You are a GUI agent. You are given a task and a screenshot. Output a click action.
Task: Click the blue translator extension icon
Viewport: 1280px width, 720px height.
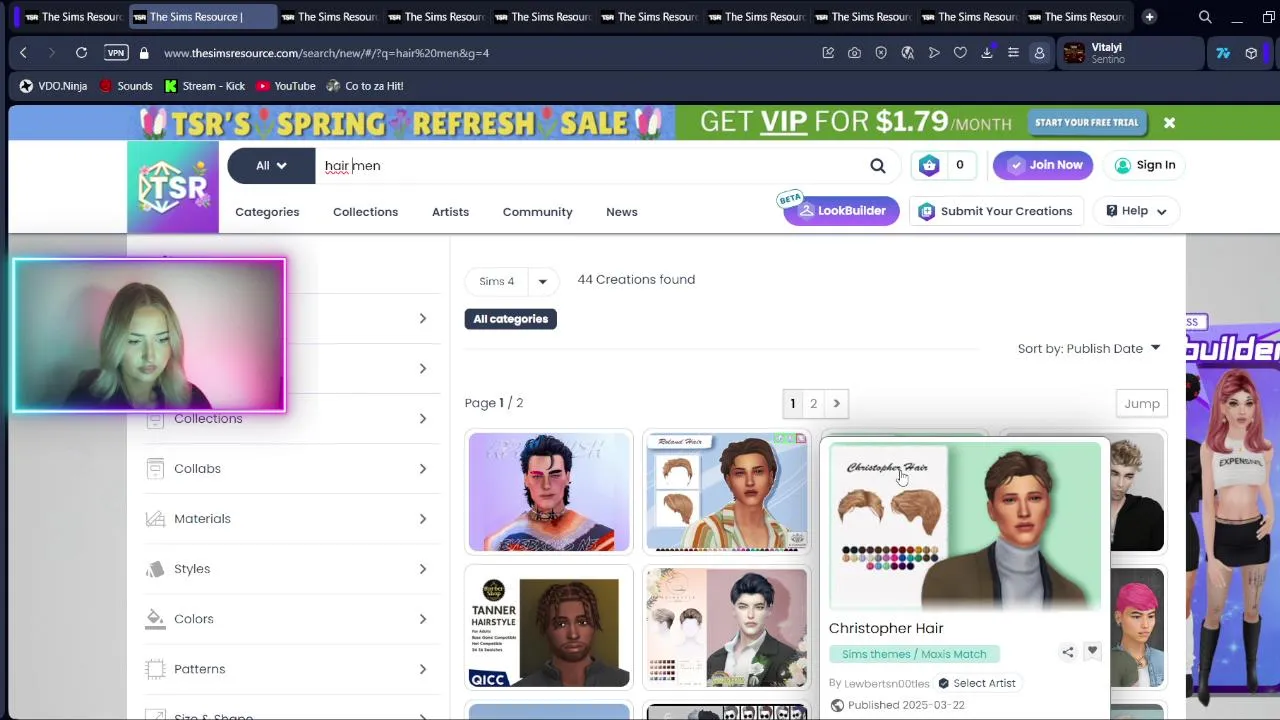pos(1223,53)
